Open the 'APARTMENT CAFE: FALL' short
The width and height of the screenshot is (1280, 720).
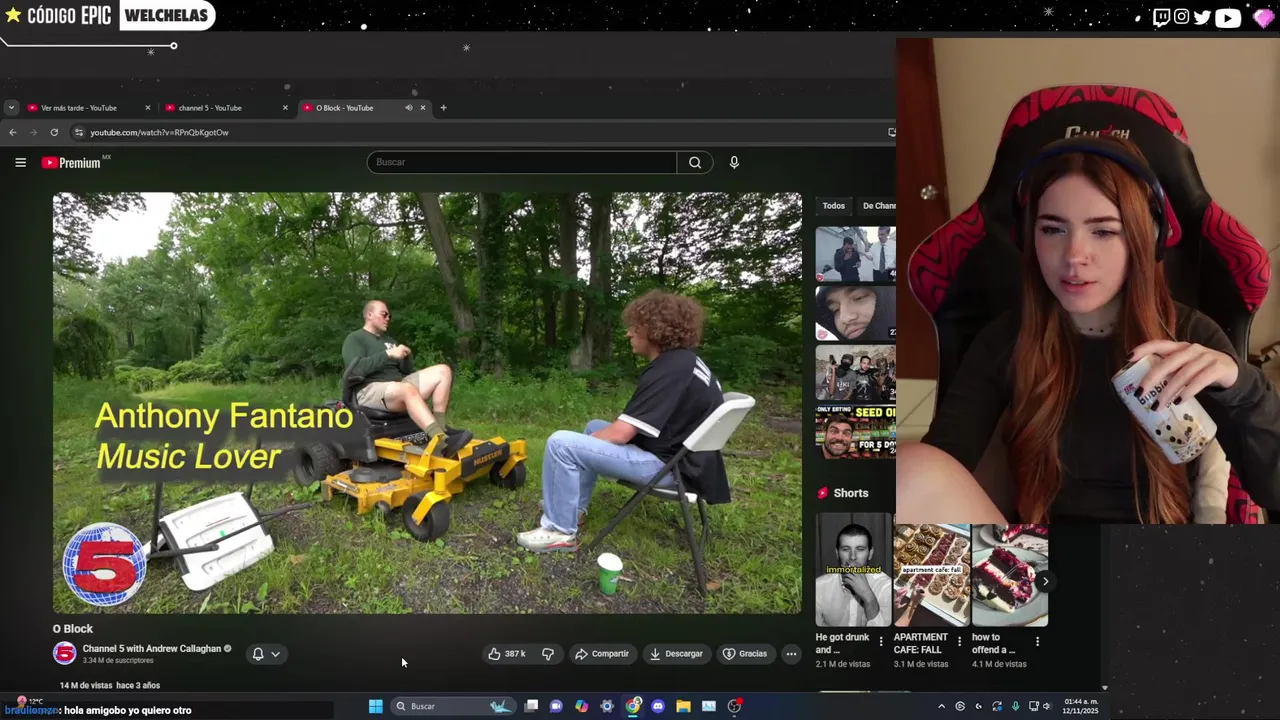coord(931,575)
